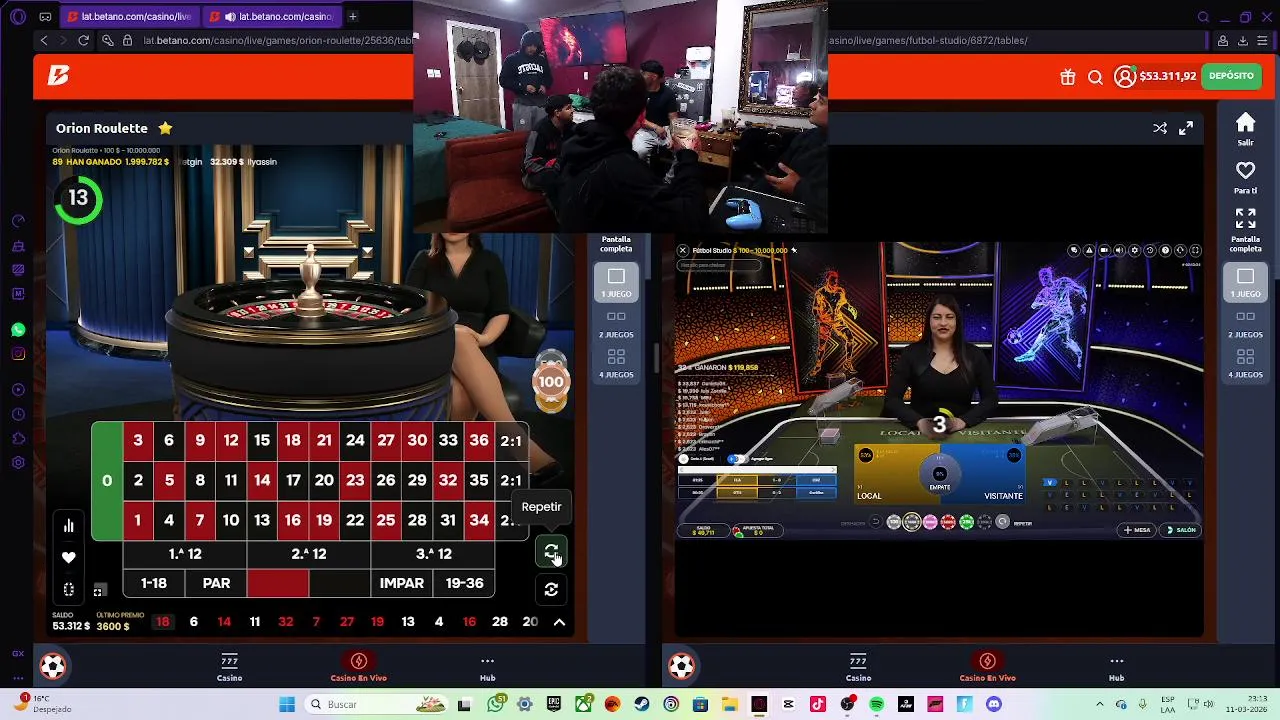Image resolution: width=1280 pixels, height=720 pixels.
Task: Click Pantalla completa in middle panel
Action: [x=616, y=244]
